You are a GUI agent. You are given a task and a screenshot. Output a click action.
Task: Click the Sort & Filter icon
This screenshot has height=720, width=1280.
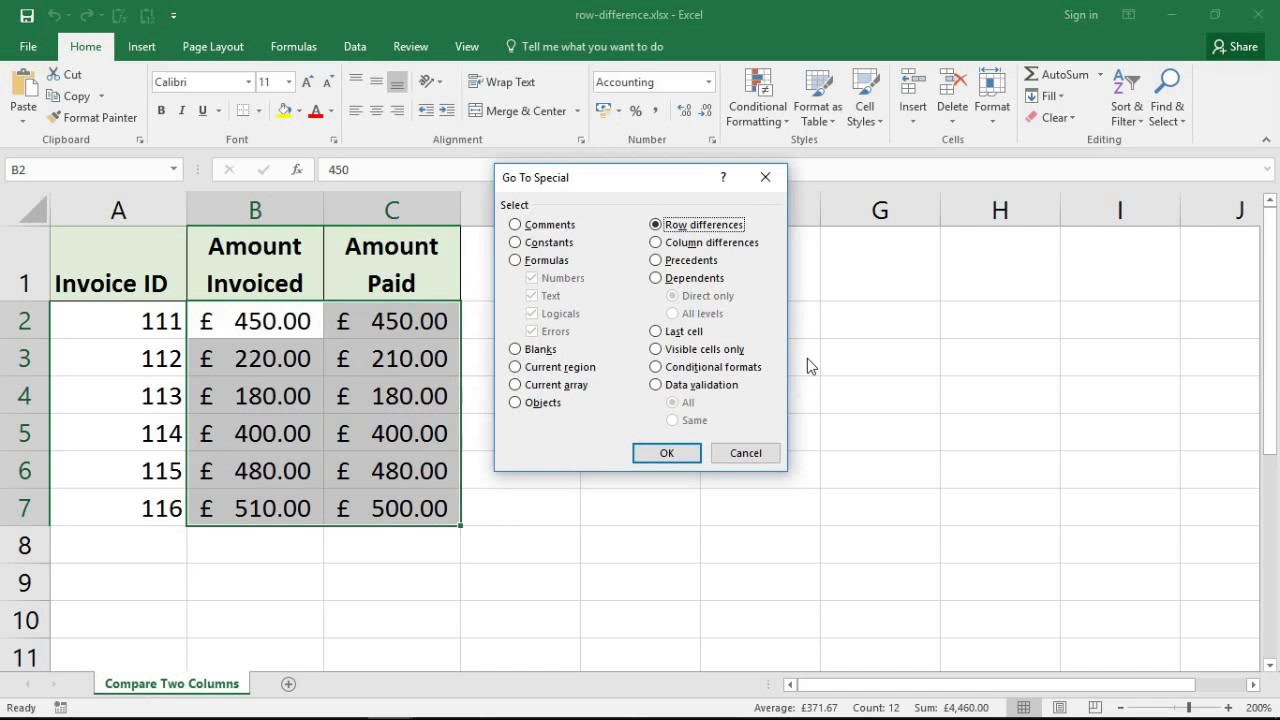coord(1126,84)
